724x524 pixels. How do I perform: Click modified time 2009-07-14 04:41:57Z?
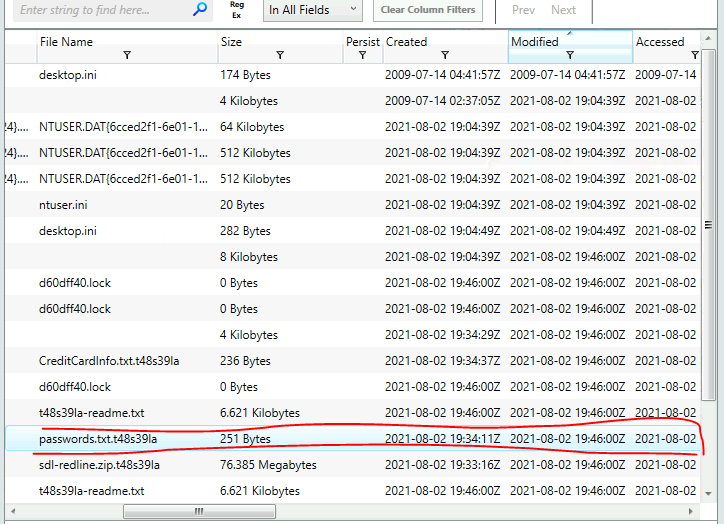(567, 75)
